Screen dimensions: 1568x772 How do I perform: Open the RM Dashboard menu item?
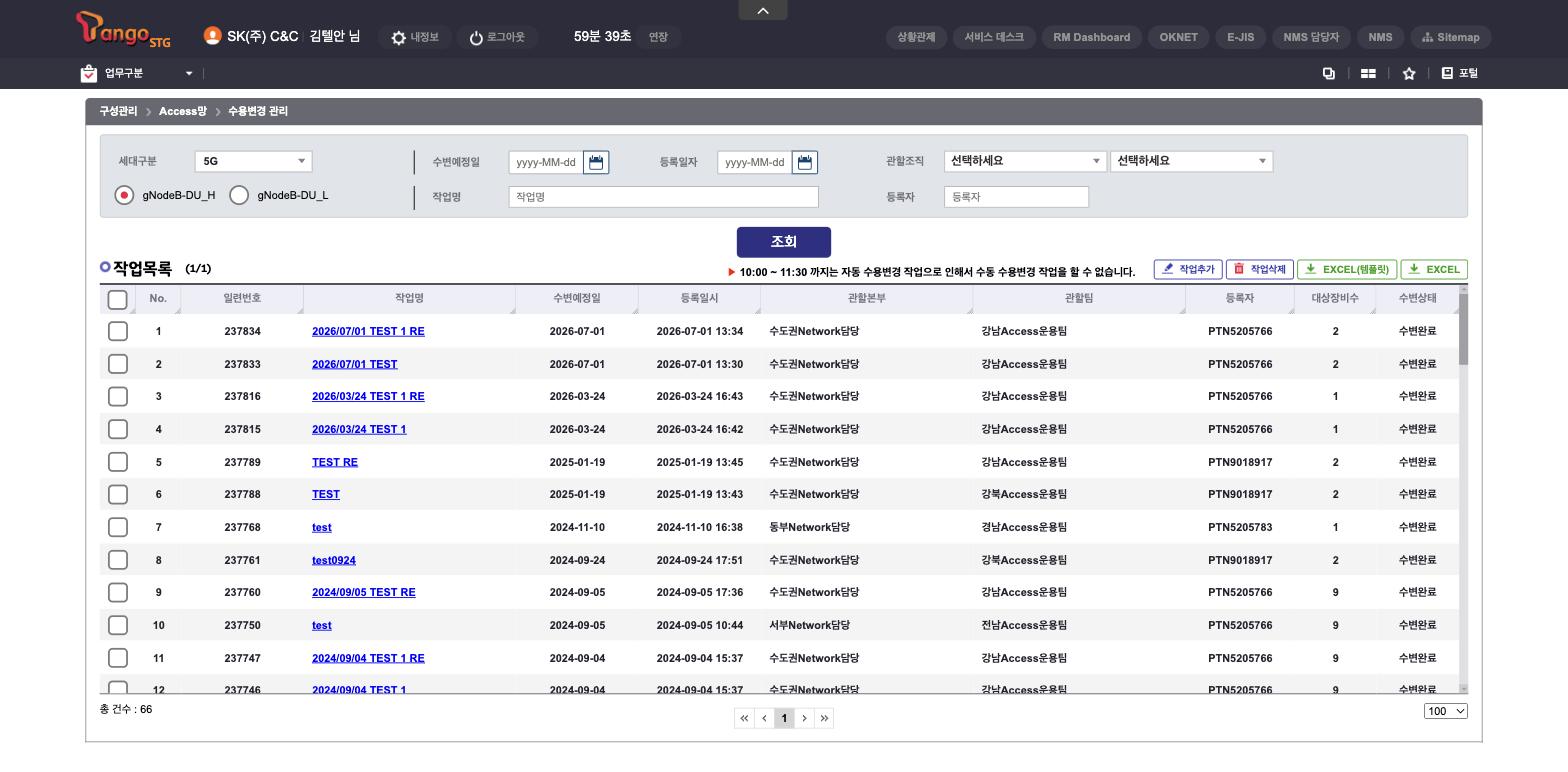pyautogui.click(x=1092, y=37)
